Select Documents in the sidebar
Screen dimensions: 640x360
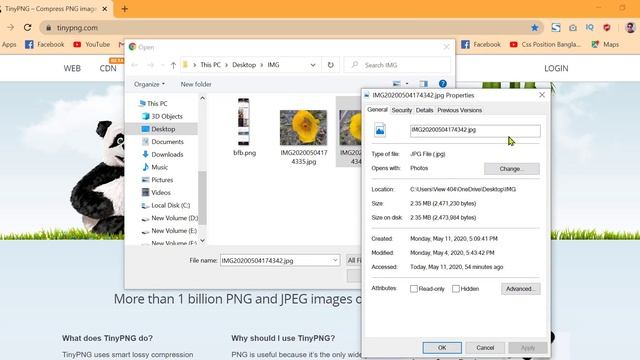point(162,142)
